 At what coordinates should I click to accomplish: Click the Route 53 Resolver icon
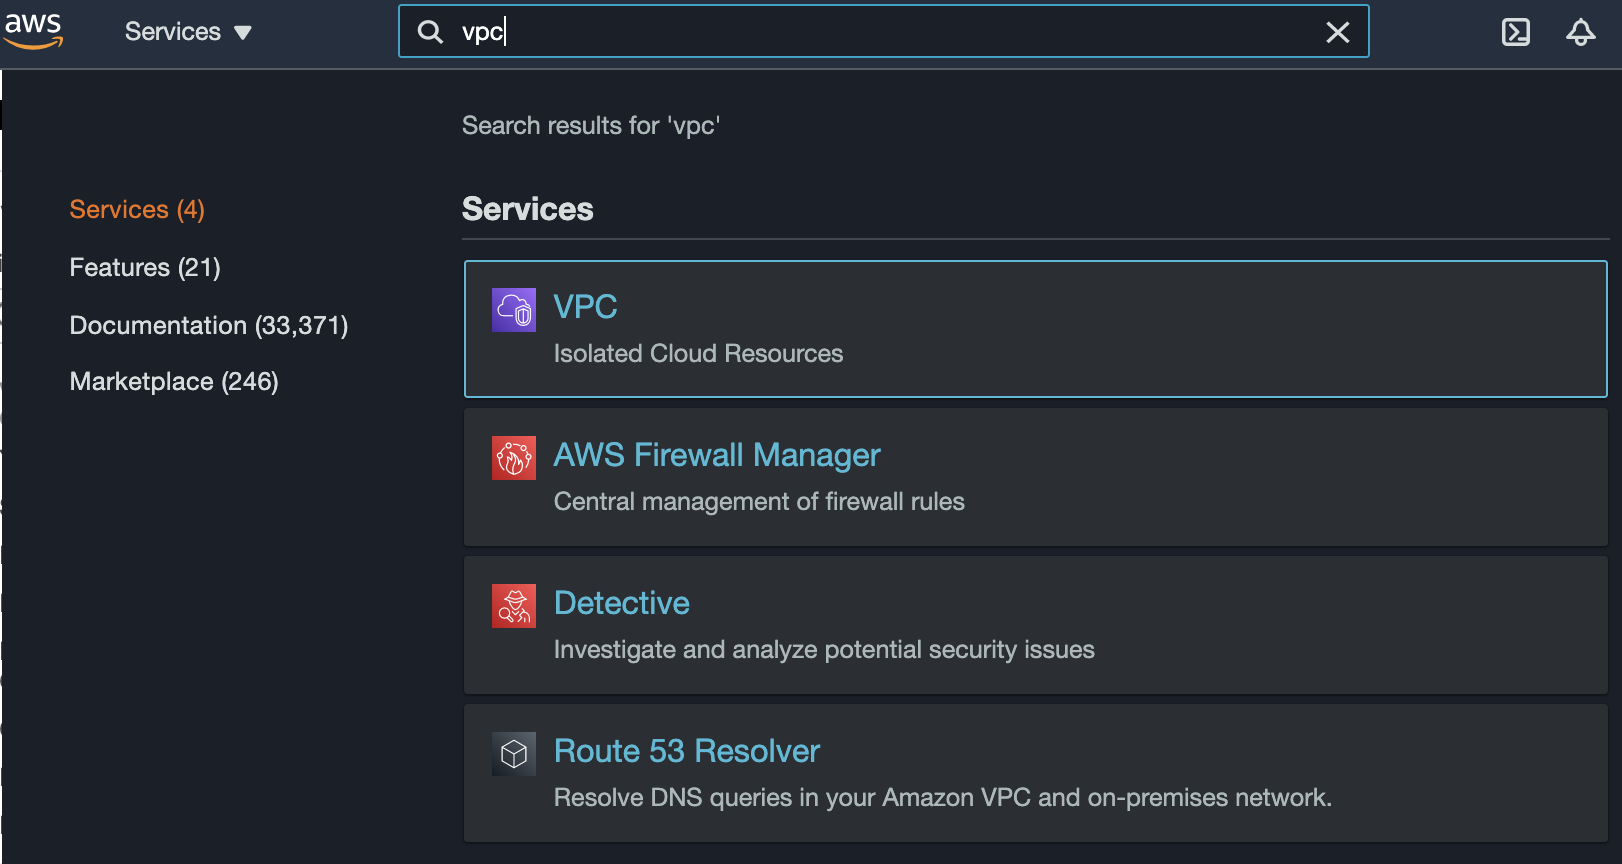click(x=514, y=754)
